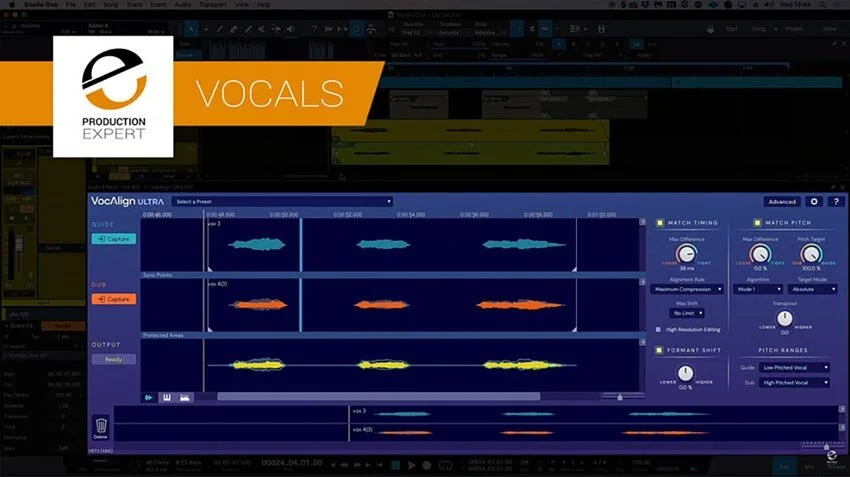
Task: Toggle the follow playback arrow icon
Action: [x=149, y=397]
